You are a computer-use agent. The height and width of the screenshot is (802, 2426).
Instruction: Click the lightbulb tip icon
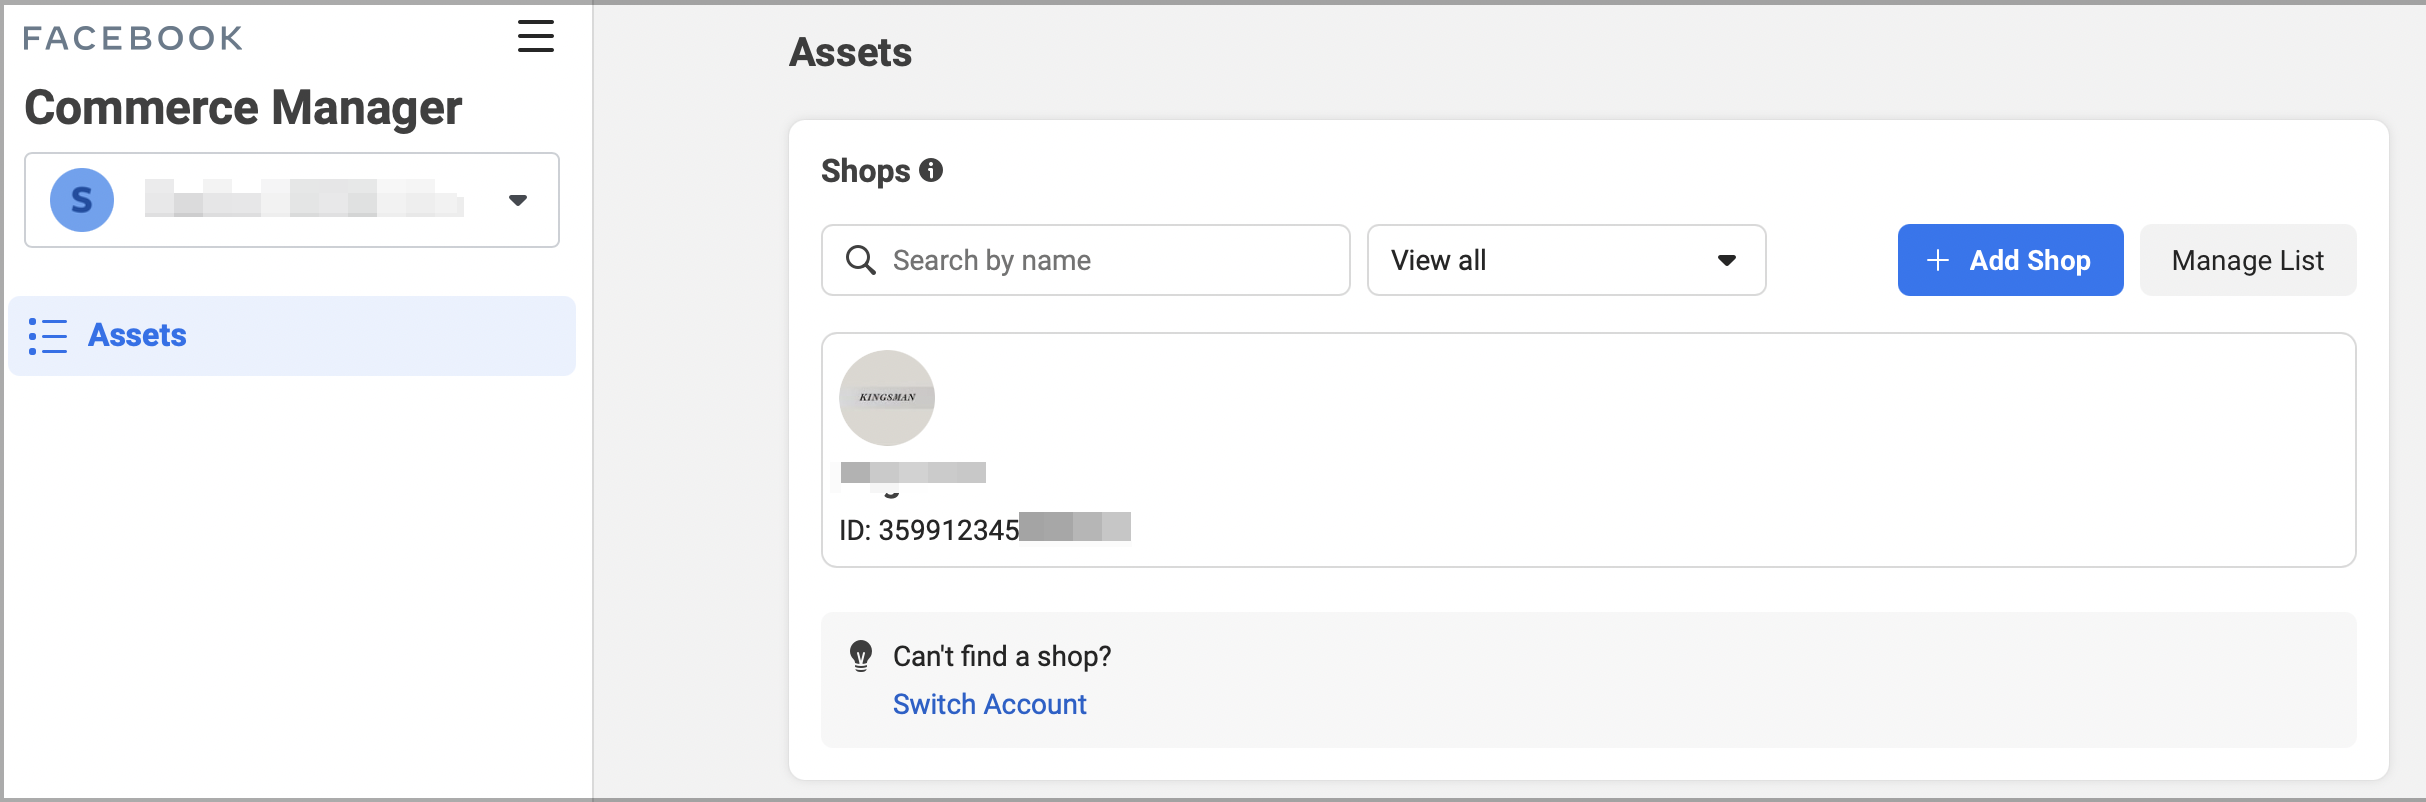pos(861,656)
